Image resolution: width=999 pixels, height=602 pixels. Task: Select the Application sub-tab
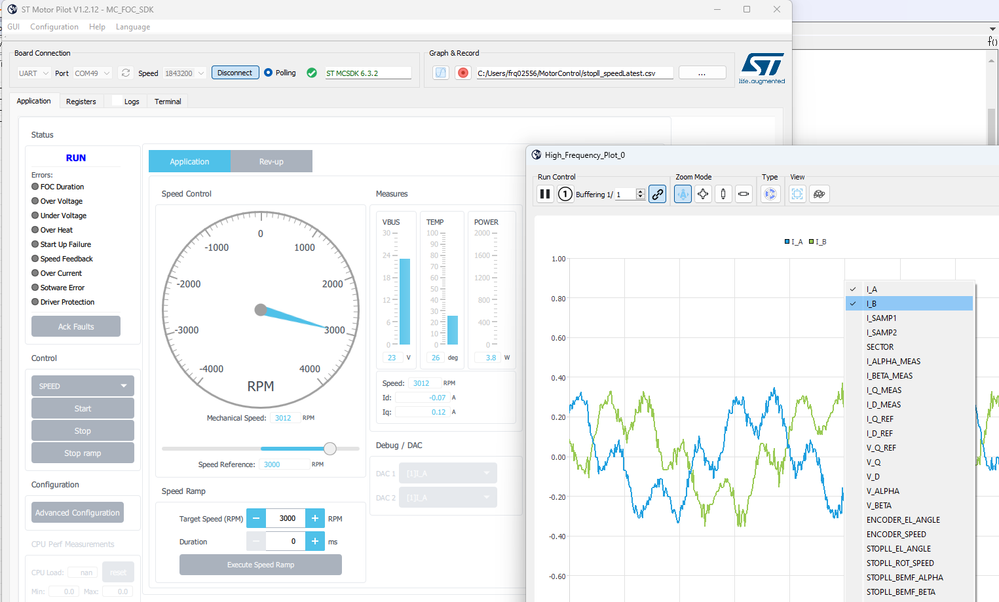click(x=189, y=161)
